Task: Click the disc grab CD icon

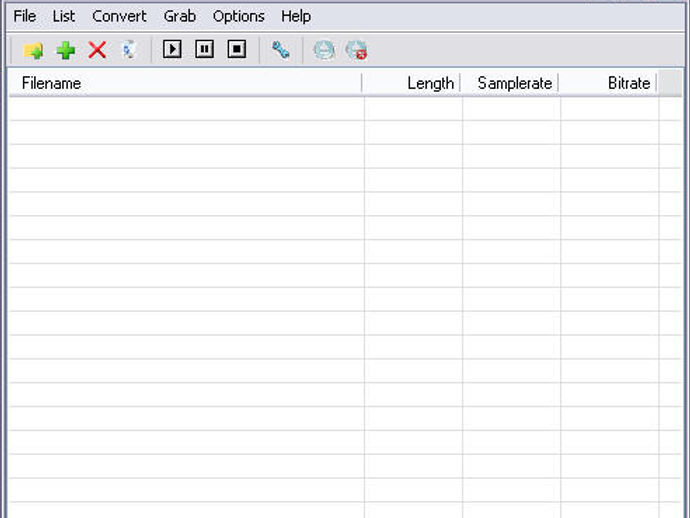Action: (x=324, y=50)
